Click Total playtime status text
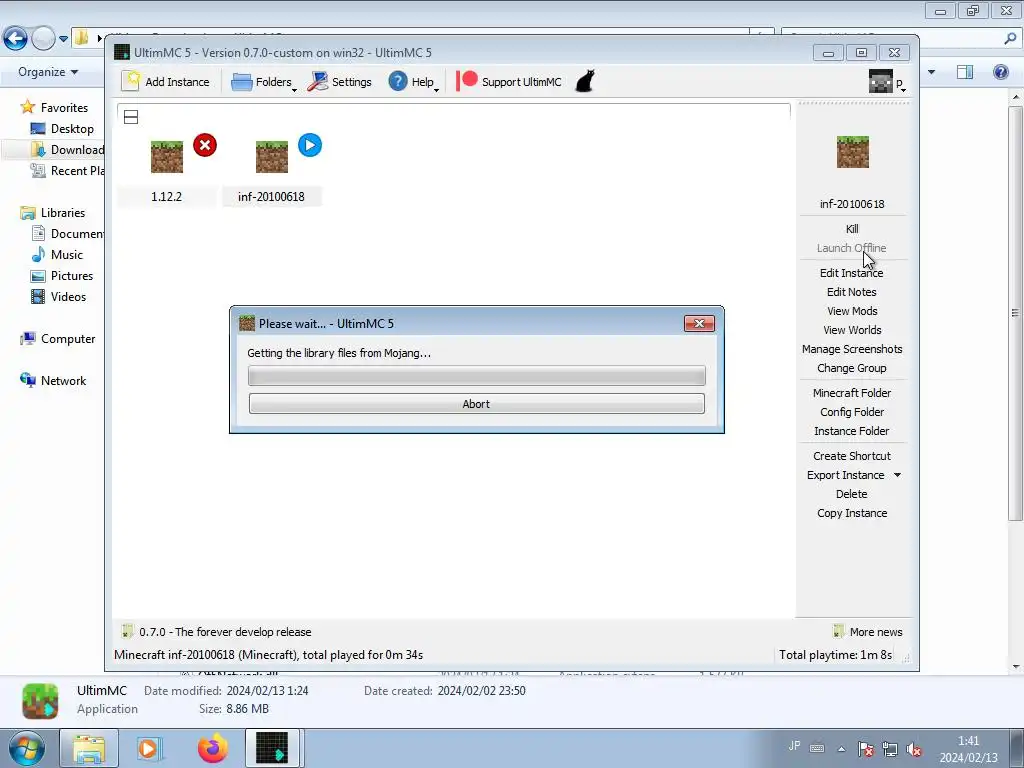 click(x=835, y=654)
